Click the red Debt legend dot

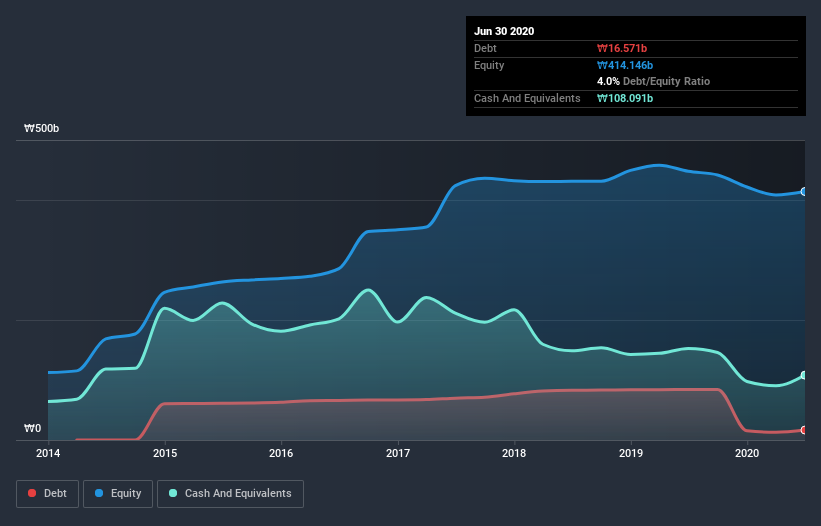[32, 493]
